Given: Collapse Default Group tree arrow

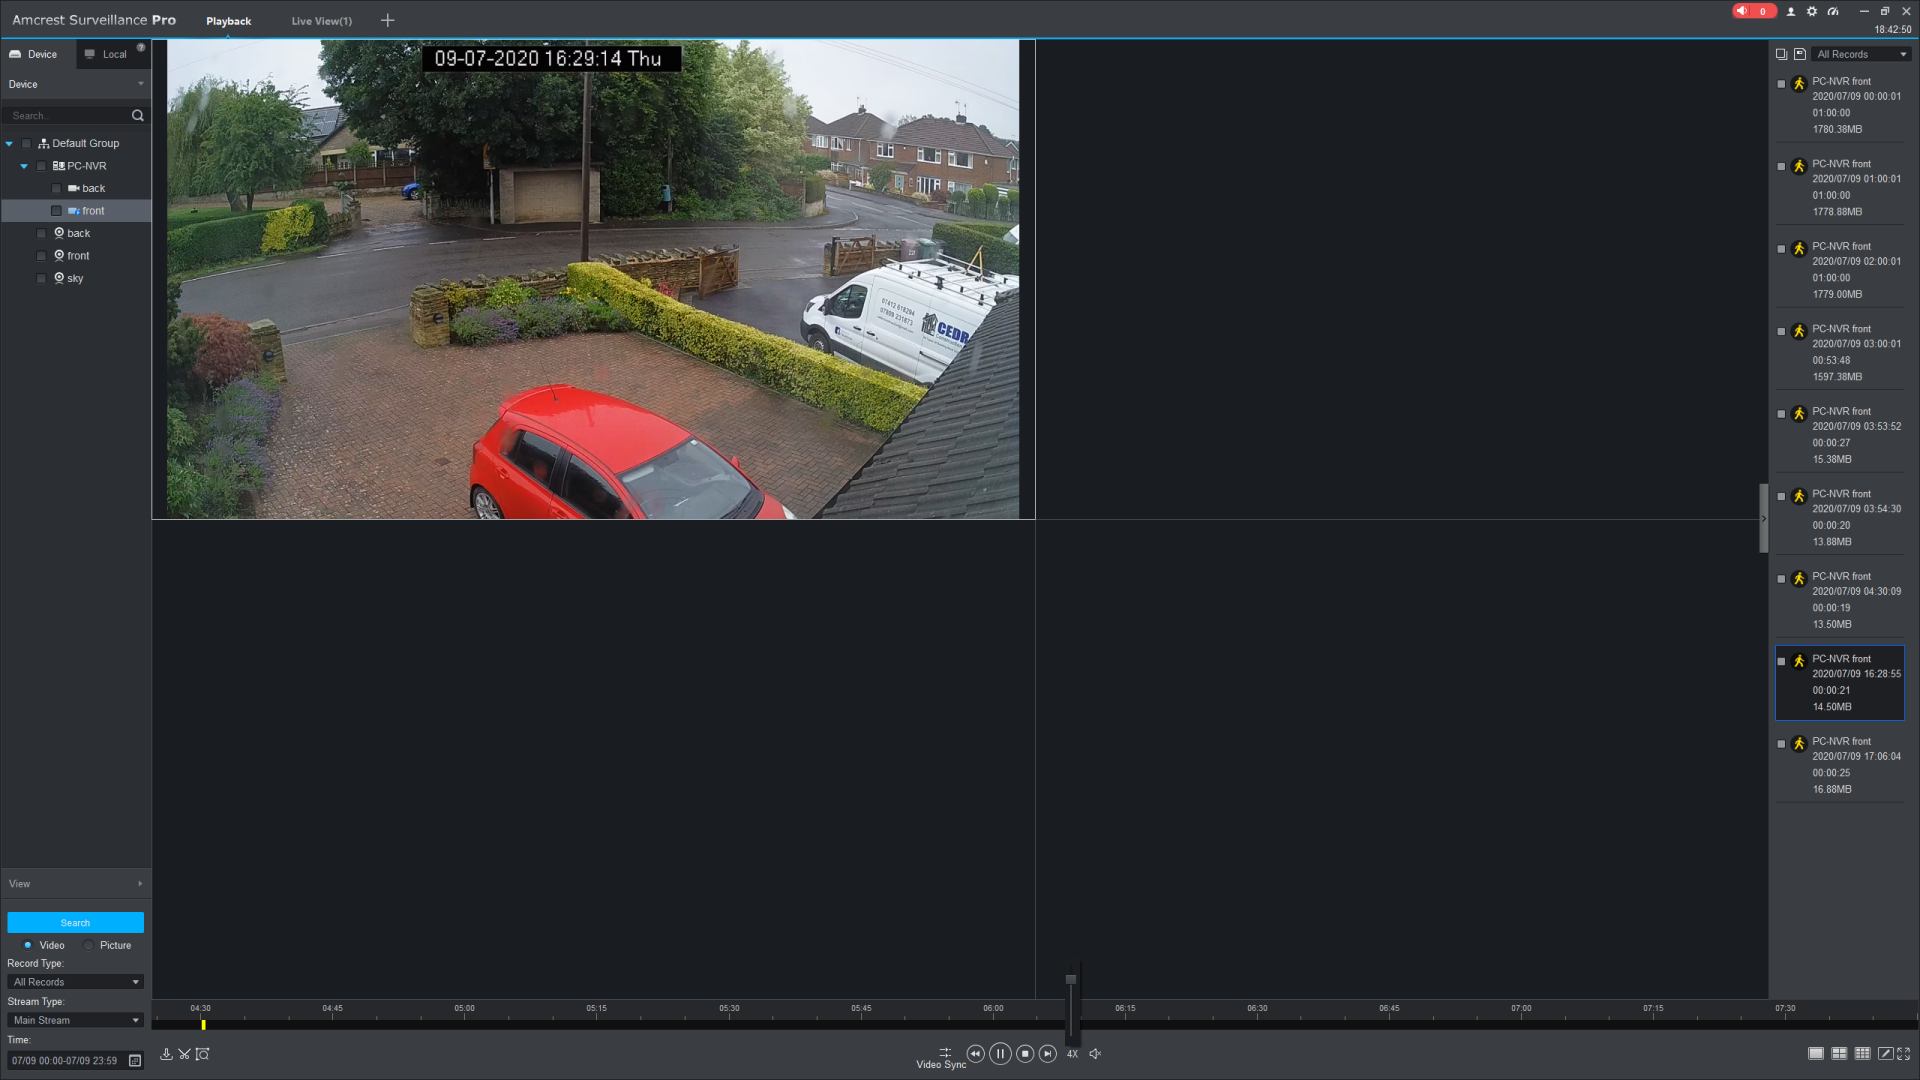Looking at the screenshot, I should tap(9, 144).
